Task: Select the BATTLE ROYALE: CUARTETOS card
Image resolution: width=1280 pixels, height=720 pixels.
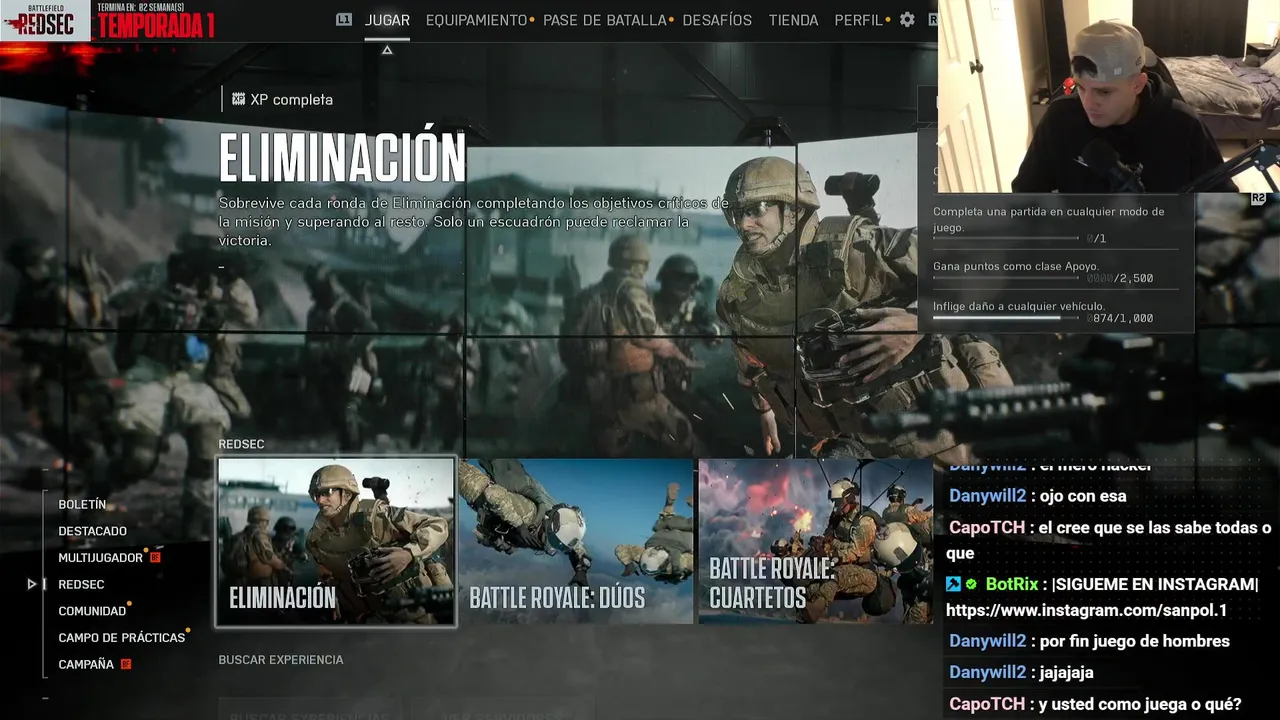Action: tap(816, 541)
